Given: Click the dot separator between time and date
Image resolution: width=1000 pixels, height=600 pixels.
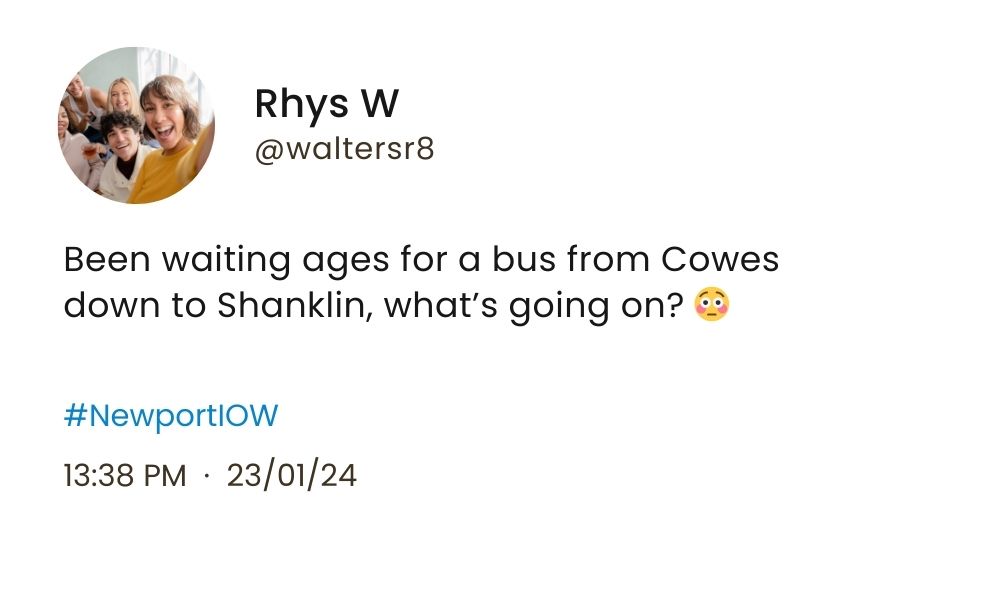Looking at the screenshot, I should click(x=206, y=476).
